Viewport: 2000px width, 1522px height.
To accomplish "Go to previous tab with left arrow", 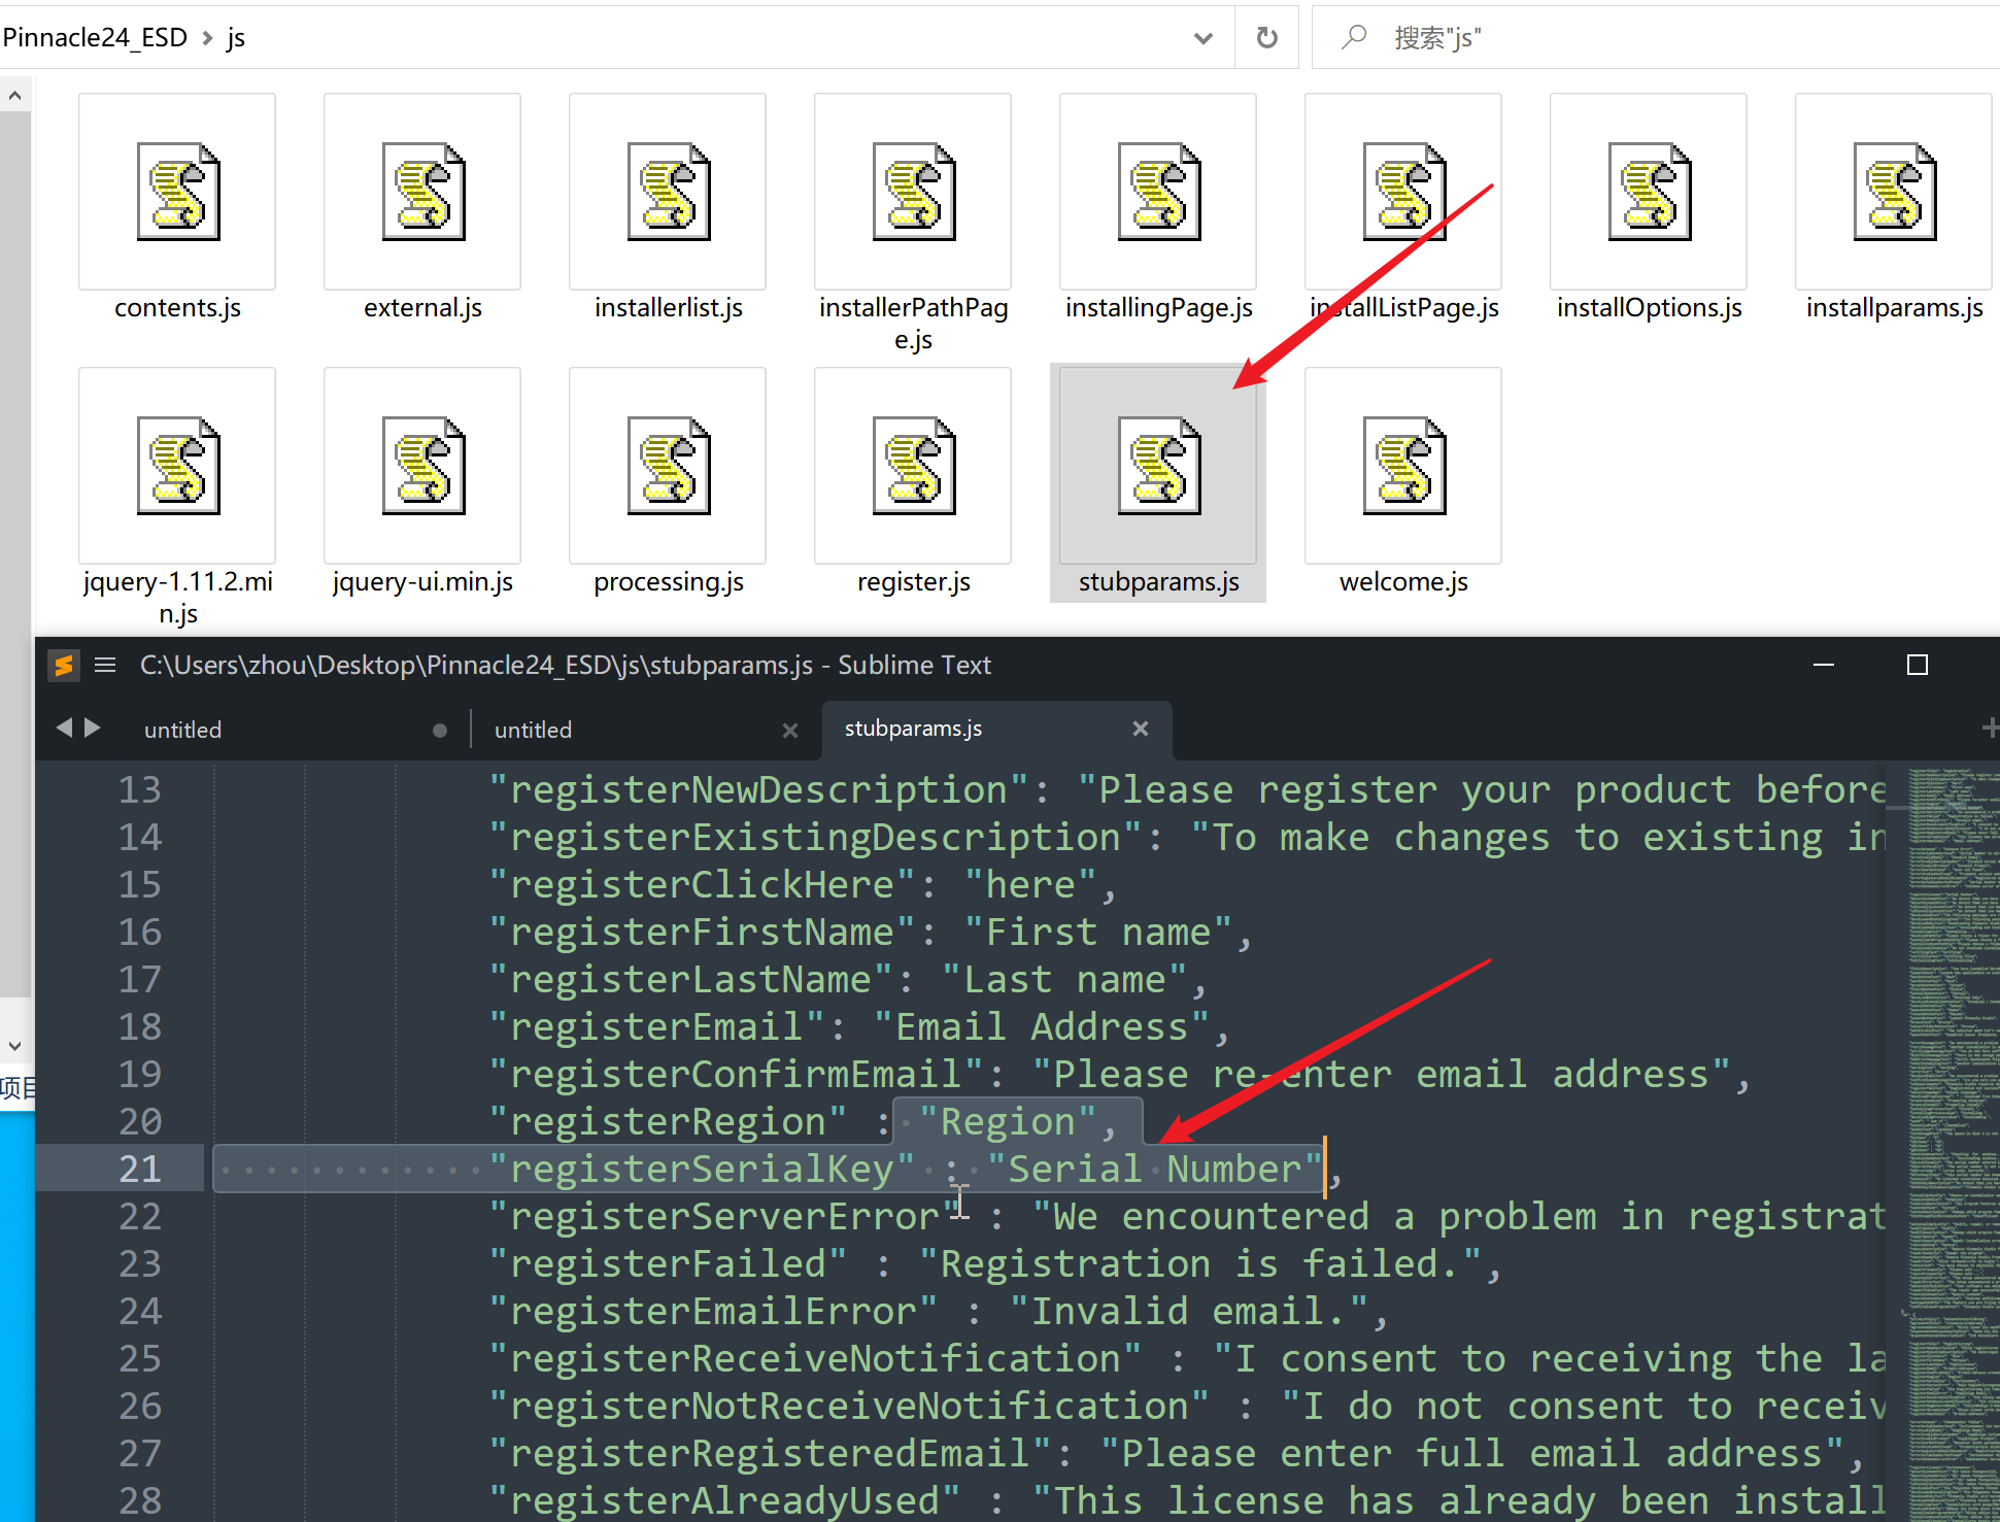I will [x=64, y=728].
